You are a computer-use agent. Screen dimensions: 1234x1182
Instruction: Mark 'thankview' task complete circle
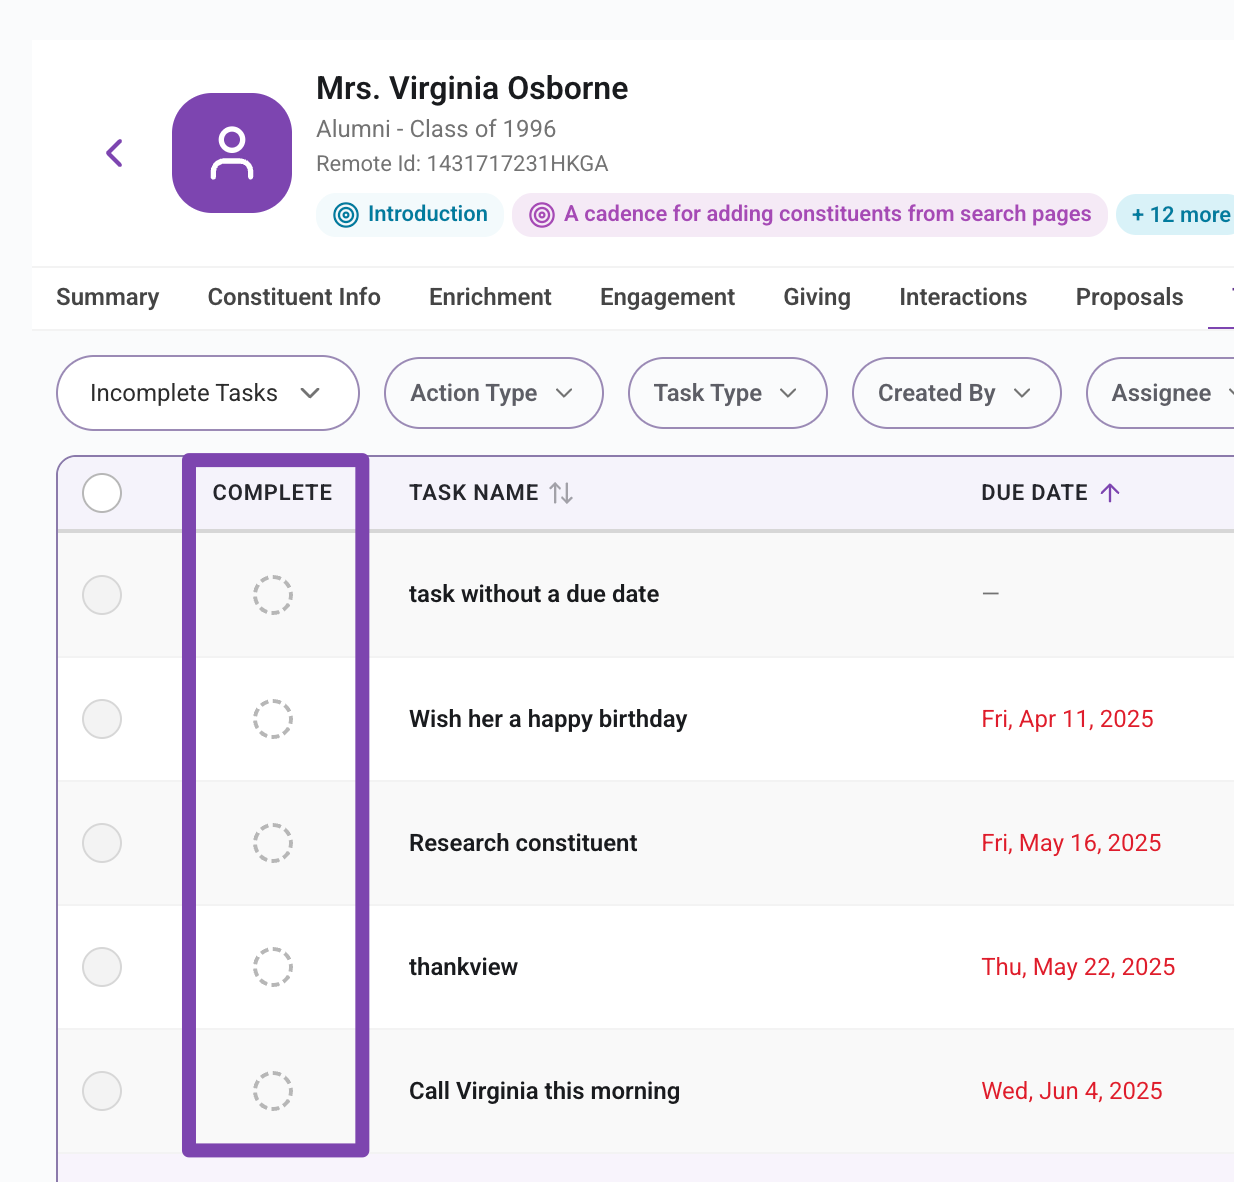click(272, 967)
